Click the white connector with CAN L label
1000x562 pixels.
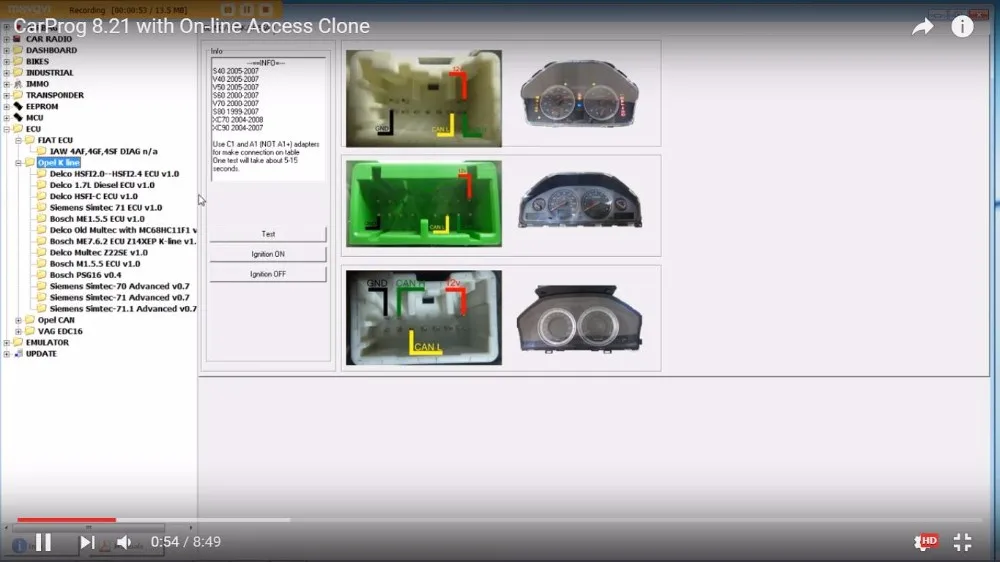pos(423,318)
